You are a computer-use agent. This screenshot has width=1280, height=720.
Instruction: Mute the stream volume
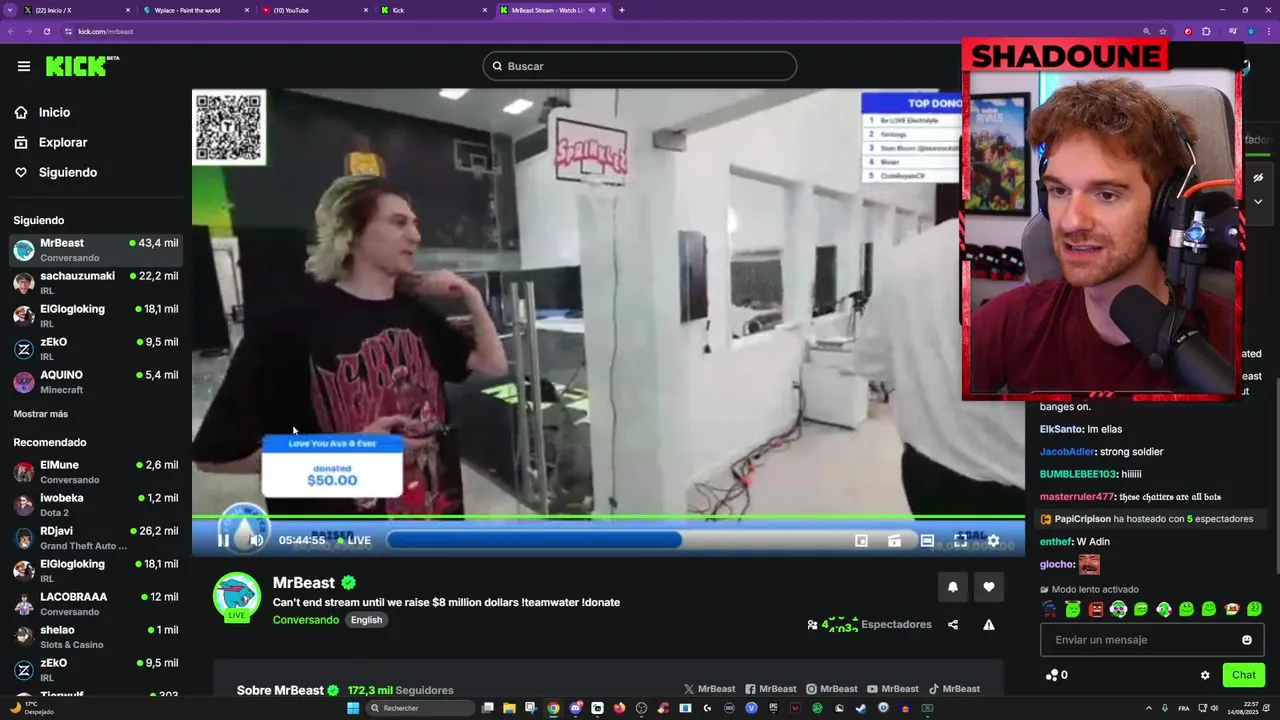coord(256,540)
